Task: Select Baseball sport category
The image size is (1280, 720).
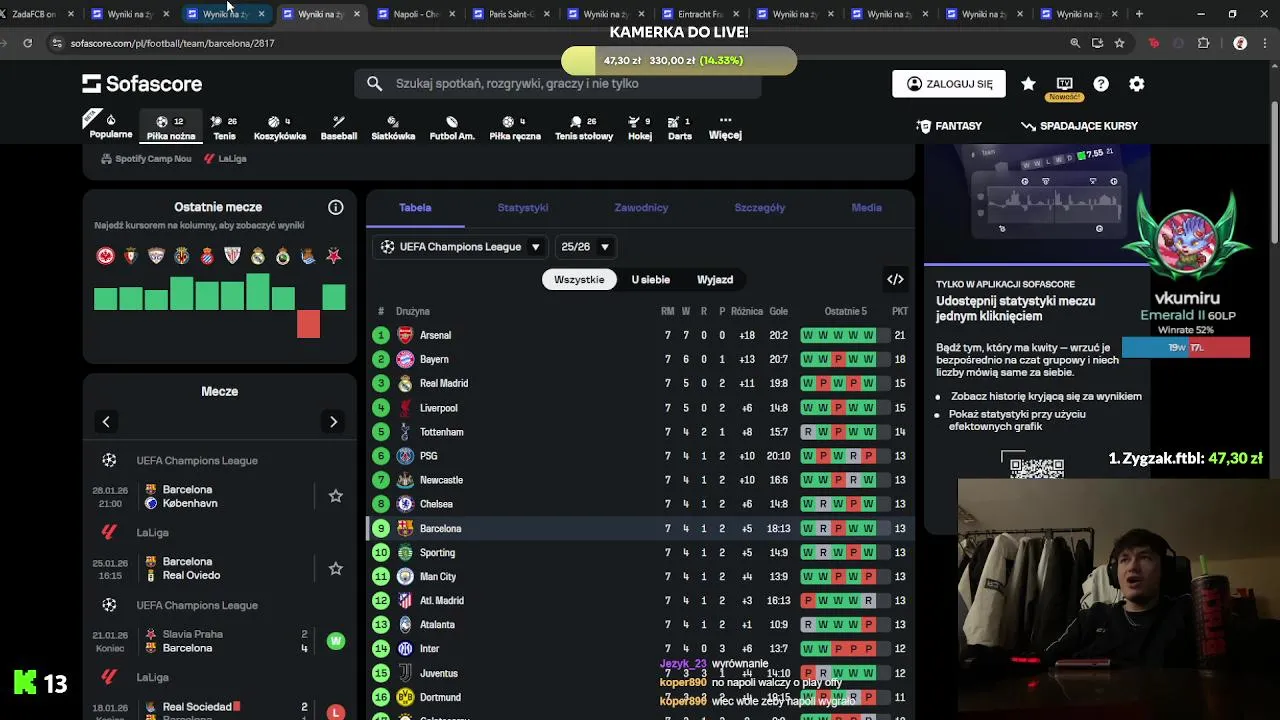Action: click(x=339, y=128)
